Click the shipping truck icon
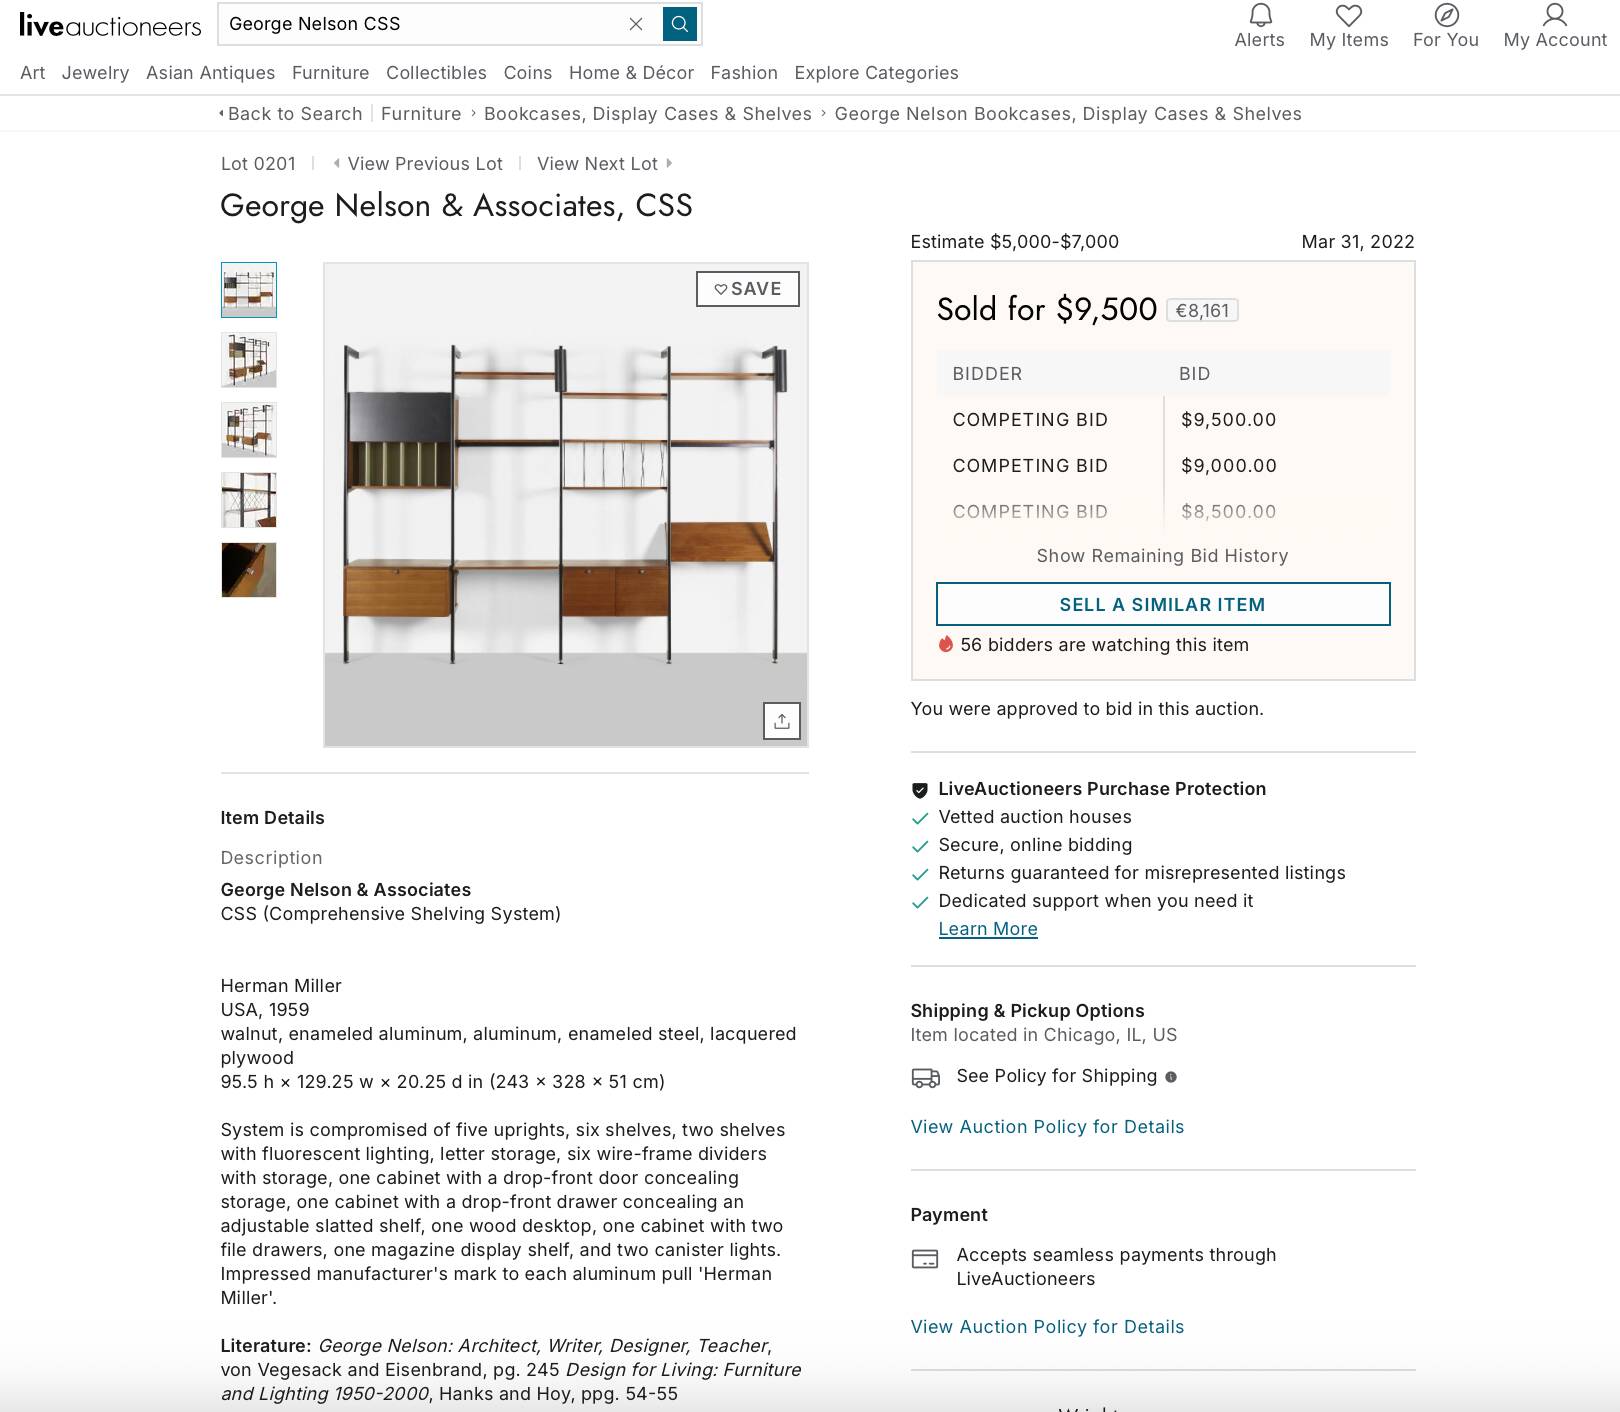 pyautogui.click(x=927, y=1077)
